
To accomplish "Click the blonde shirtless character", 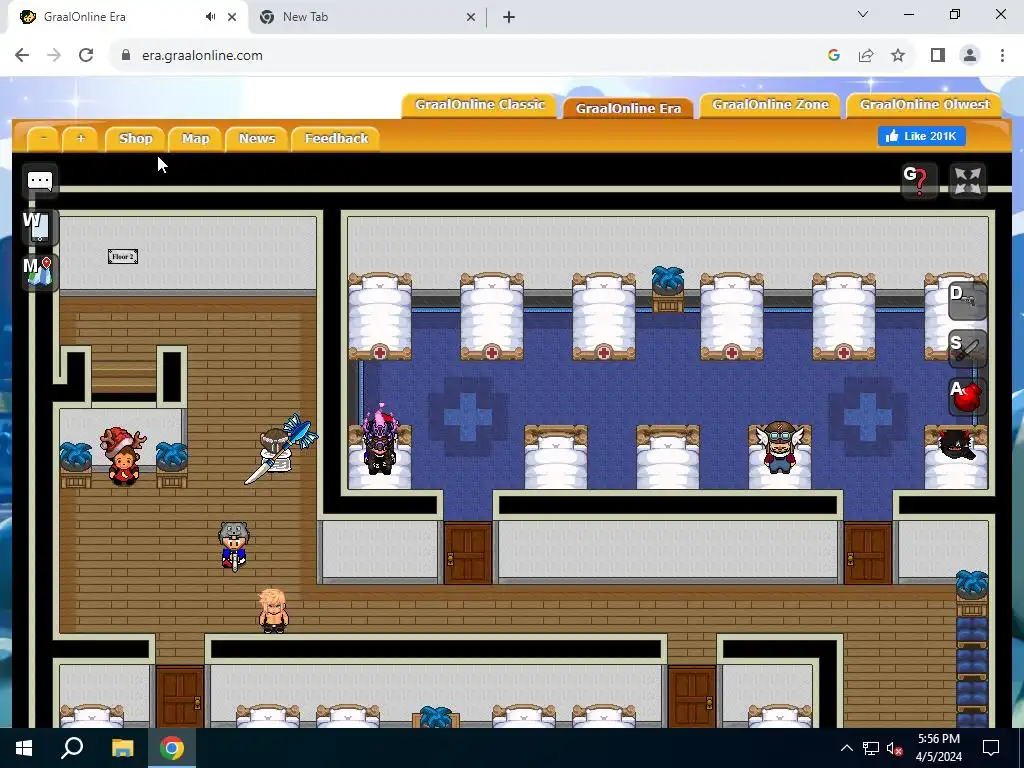I will (x=273, y=610).
